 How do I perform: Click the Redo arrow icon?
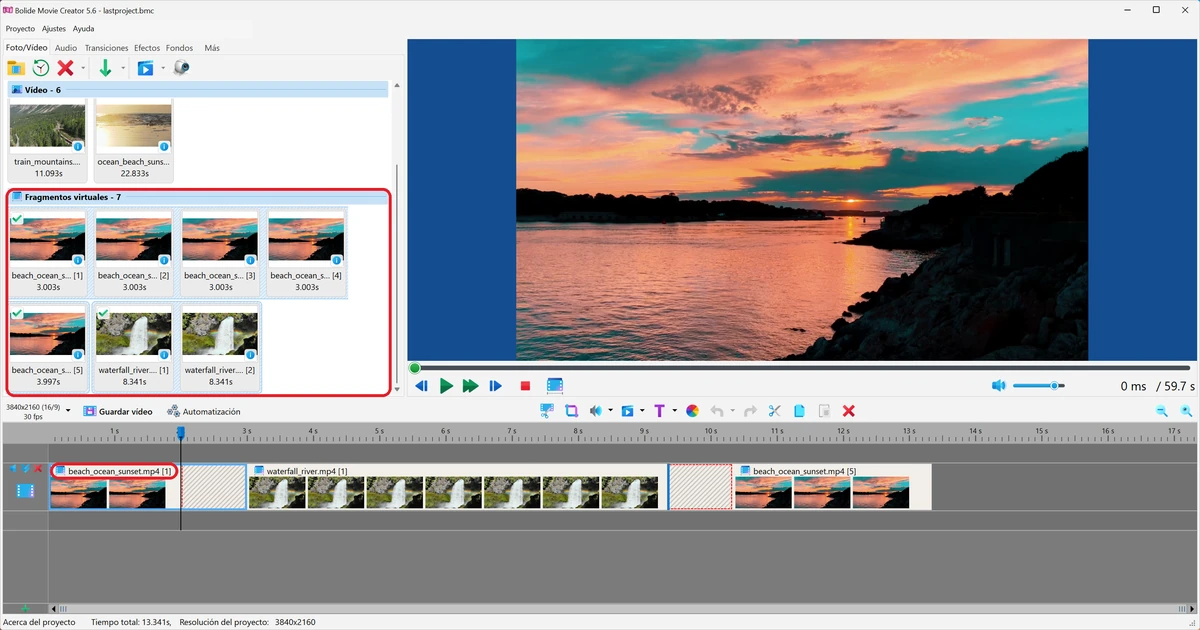tap(750, 411)
